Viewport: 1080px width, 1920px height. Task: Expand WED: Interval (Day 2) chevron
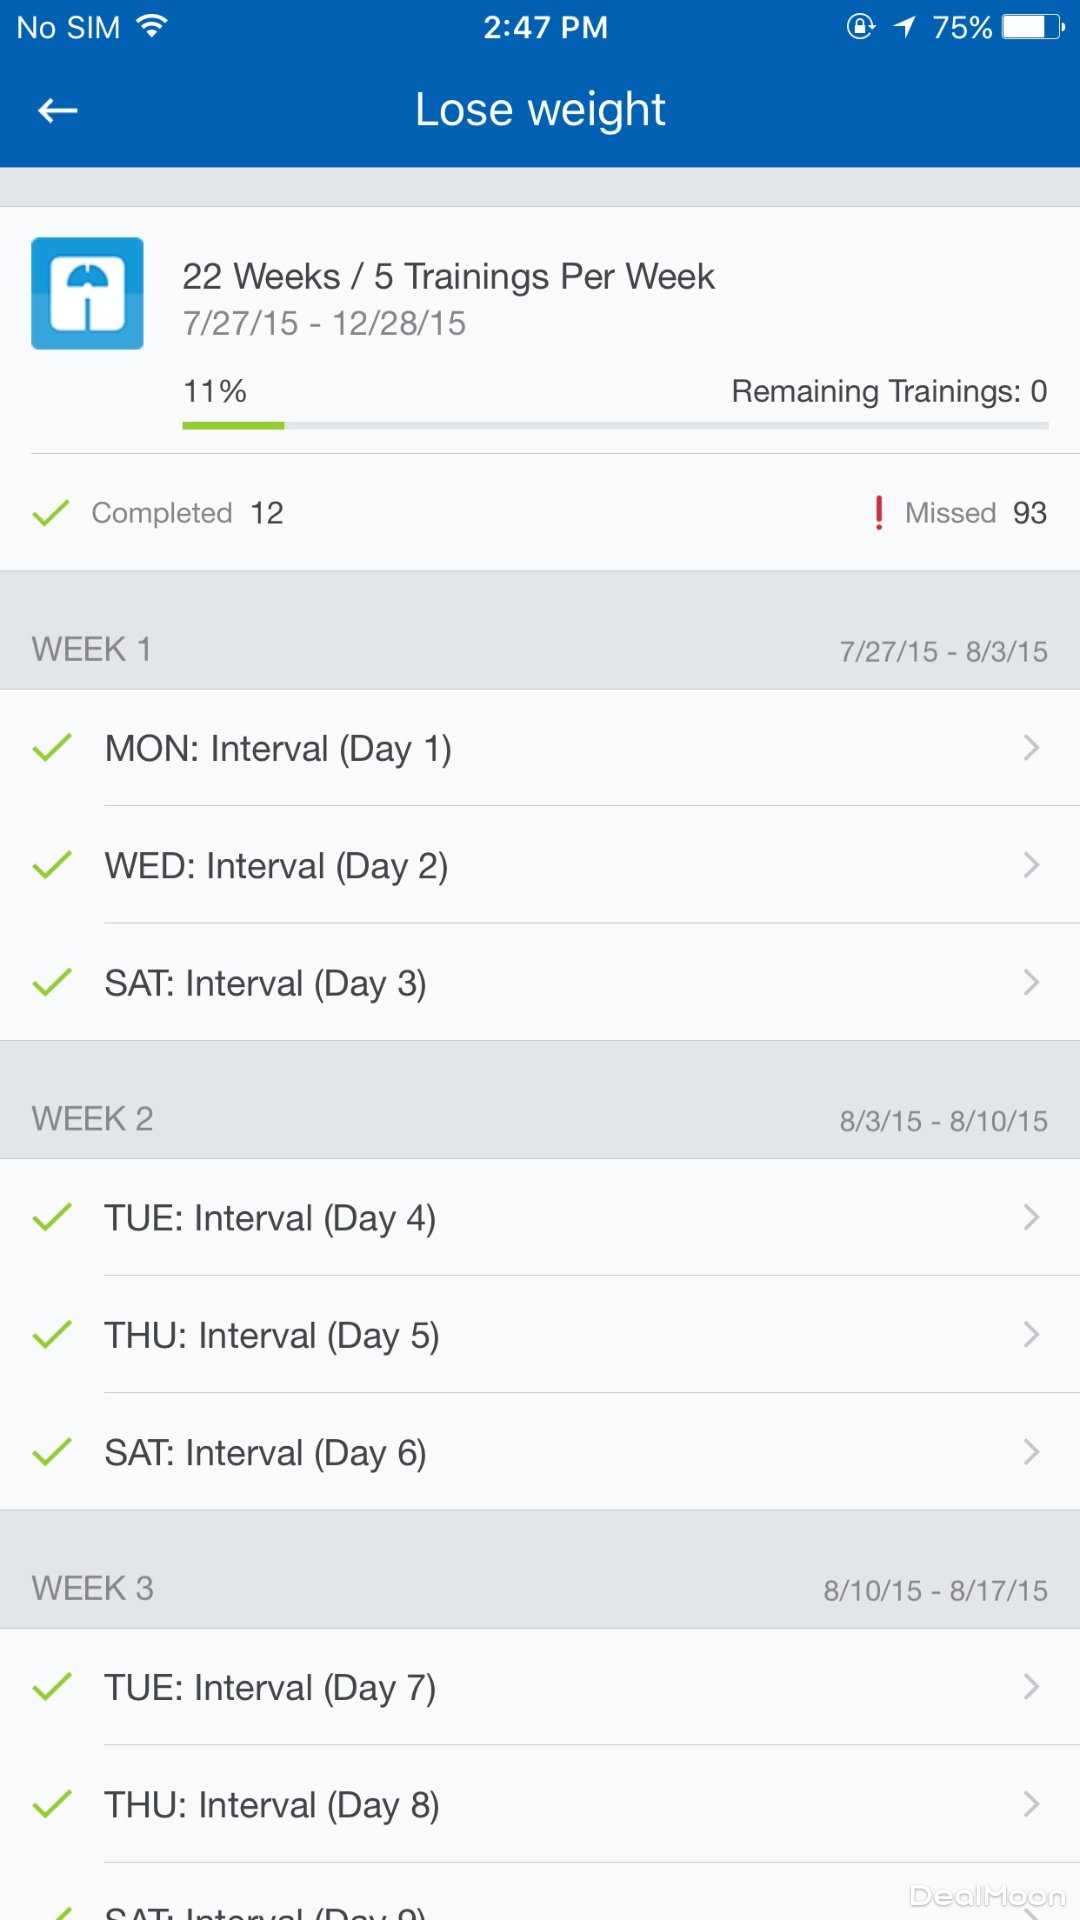tap(1031, 865)
